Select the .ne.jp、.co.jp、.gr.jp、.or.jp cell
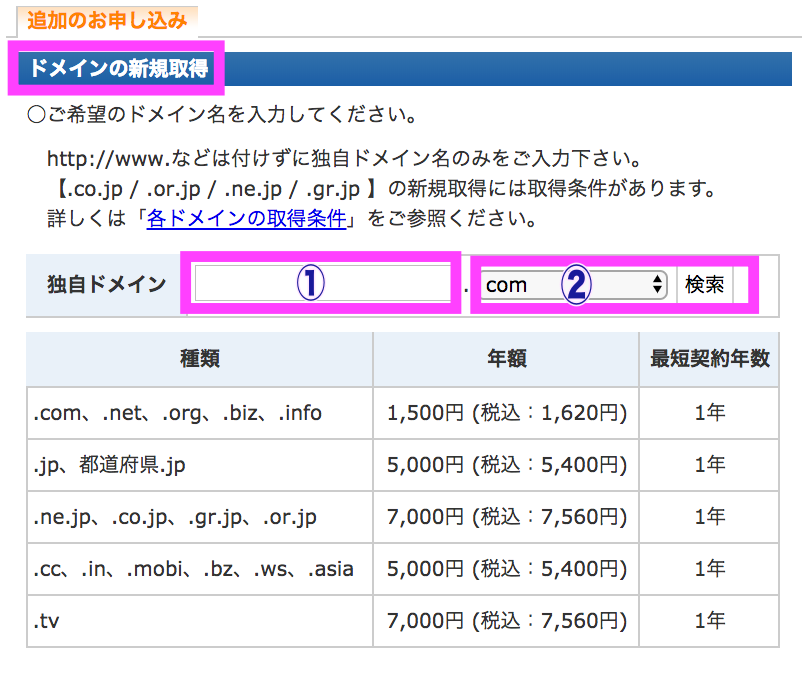Screen dimensions: 808x678 pyautogui.click(x=200, y=517)
